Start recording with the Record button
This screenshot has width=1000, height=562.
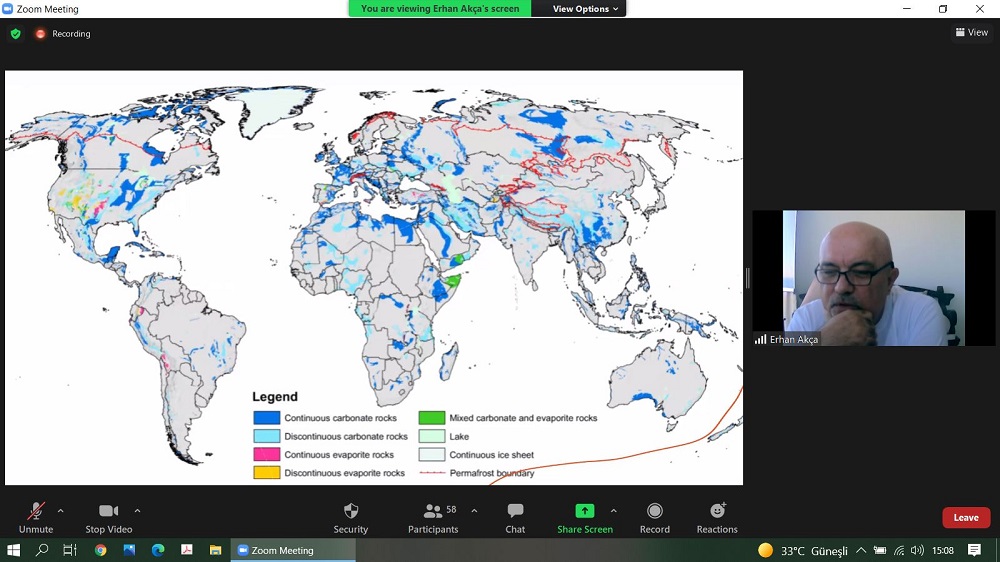click(654, 517)
